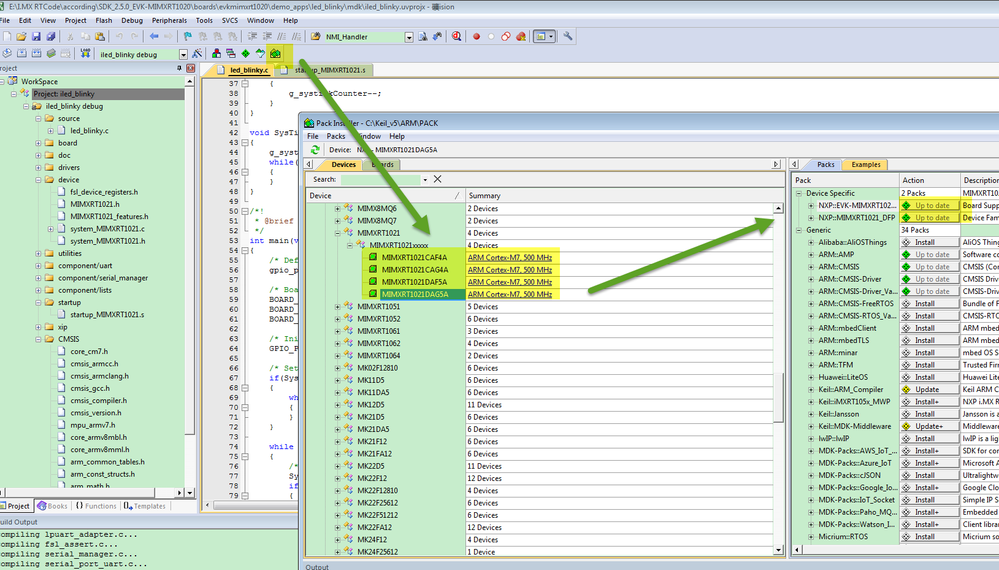
Task: Expand the MIMXRT1051 device node
Action: [338, 306]
